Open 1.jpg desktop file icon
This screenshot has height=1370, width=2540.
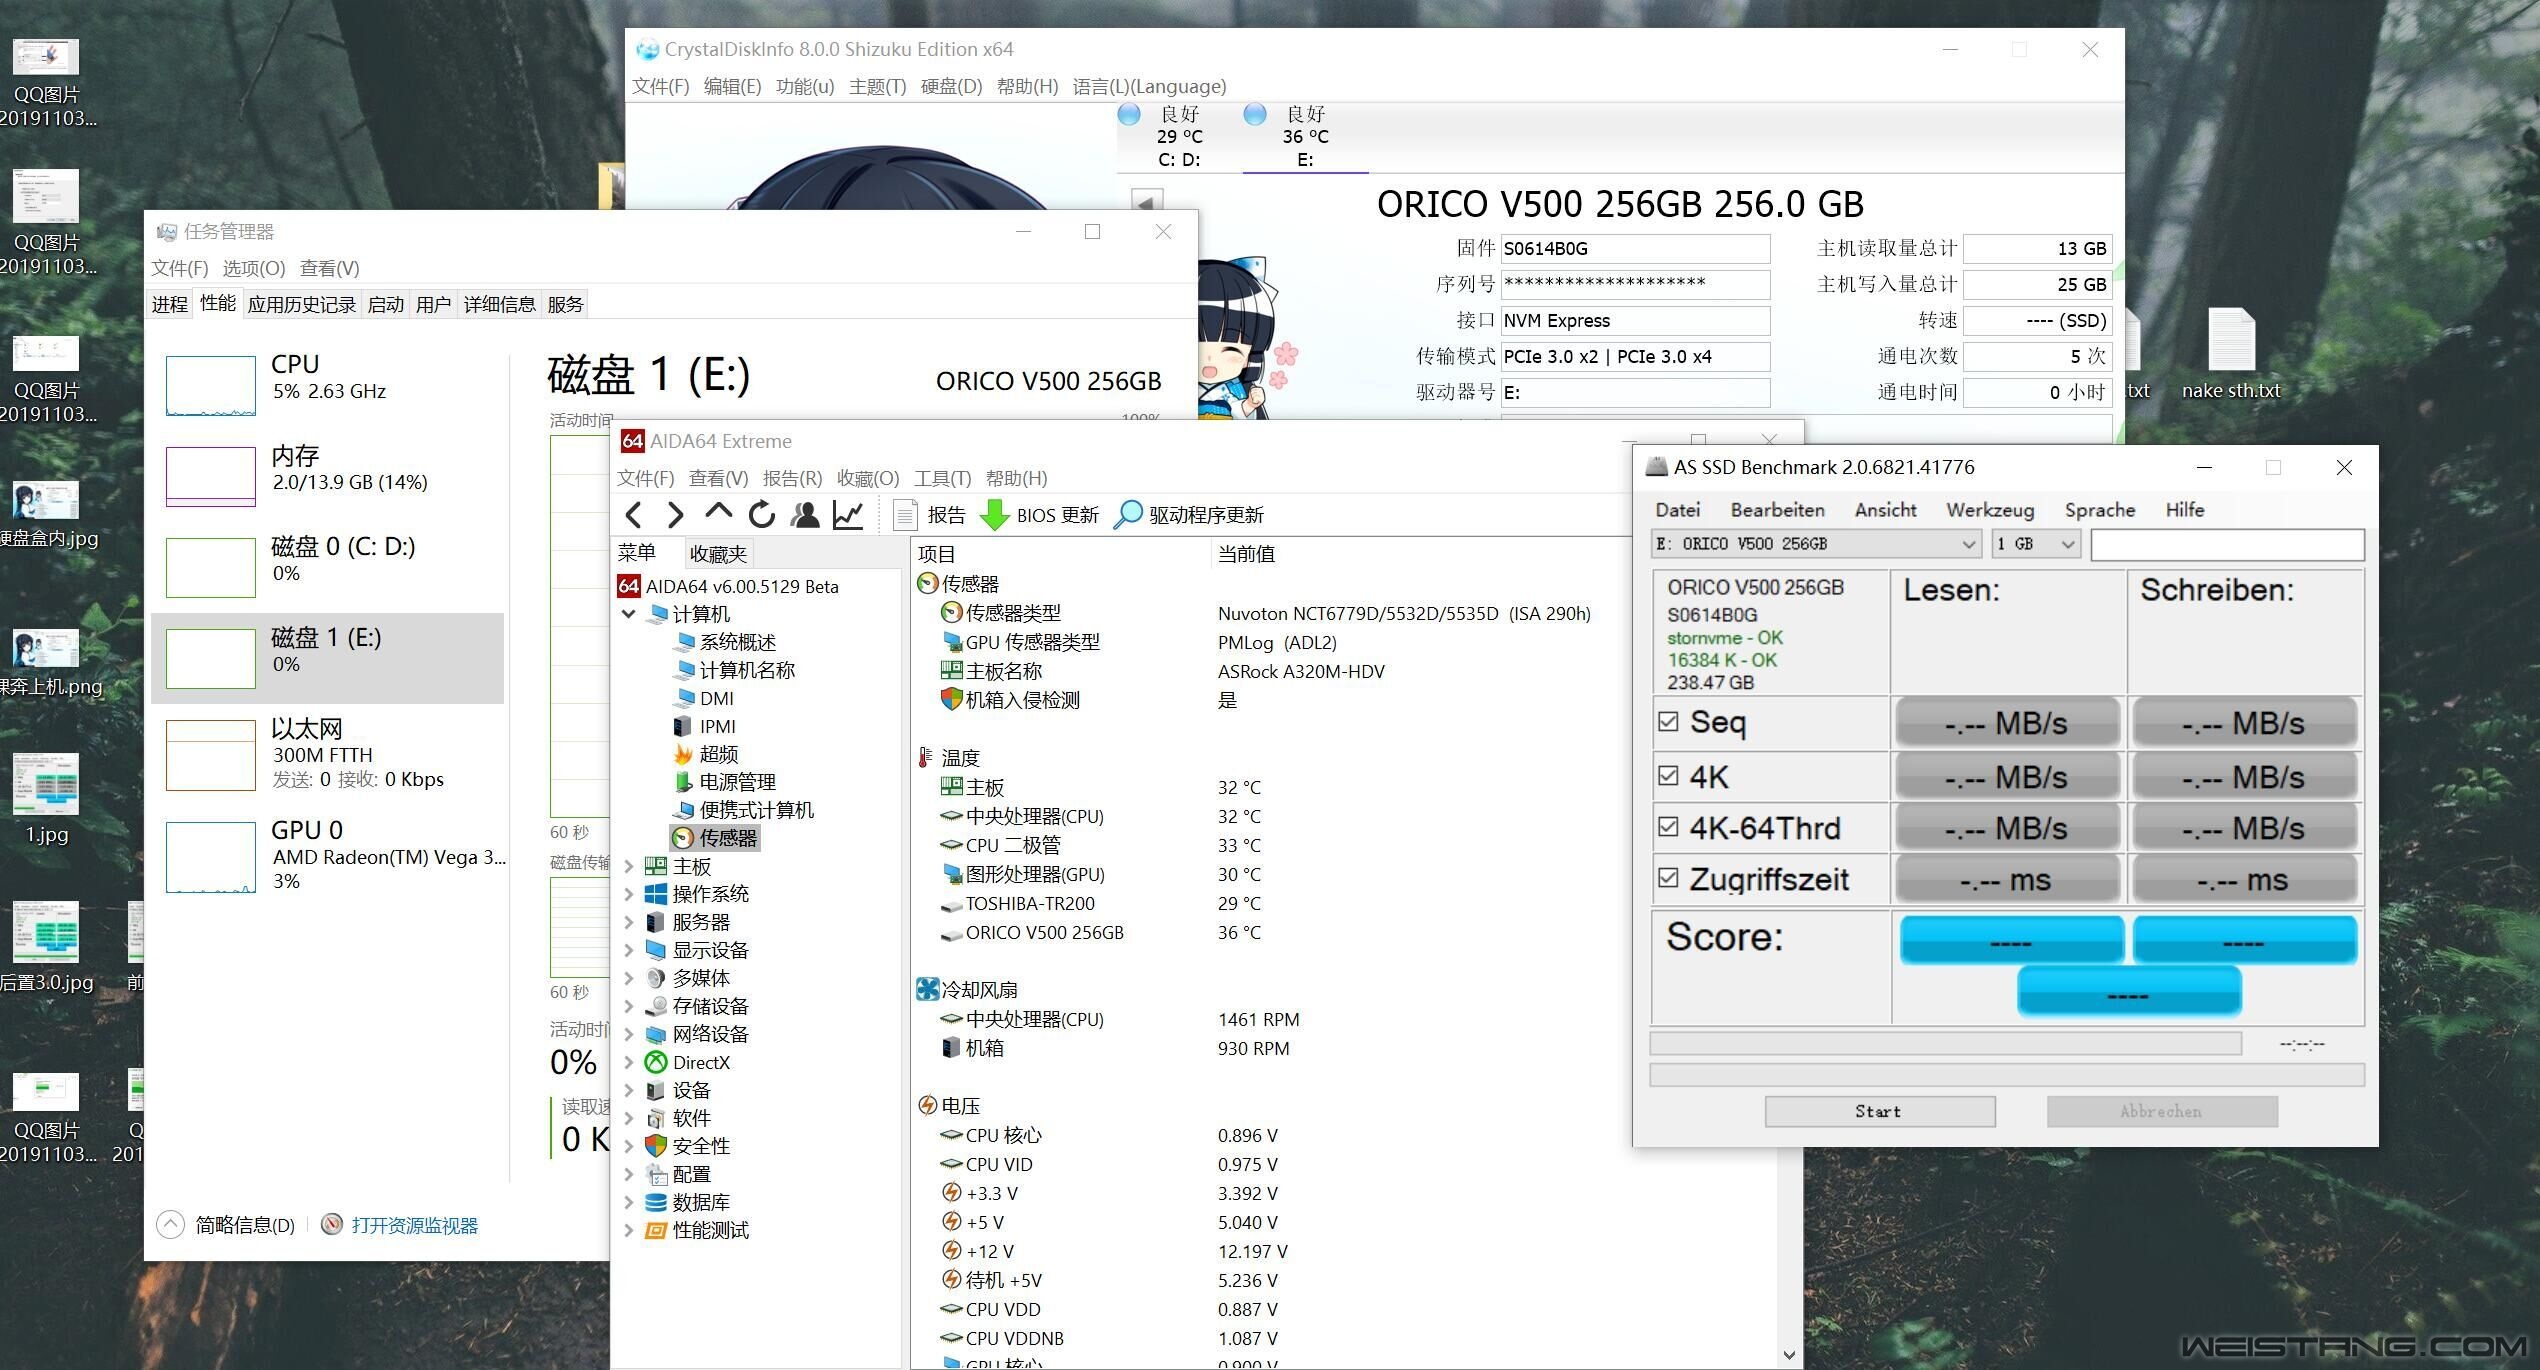(46, 800)
